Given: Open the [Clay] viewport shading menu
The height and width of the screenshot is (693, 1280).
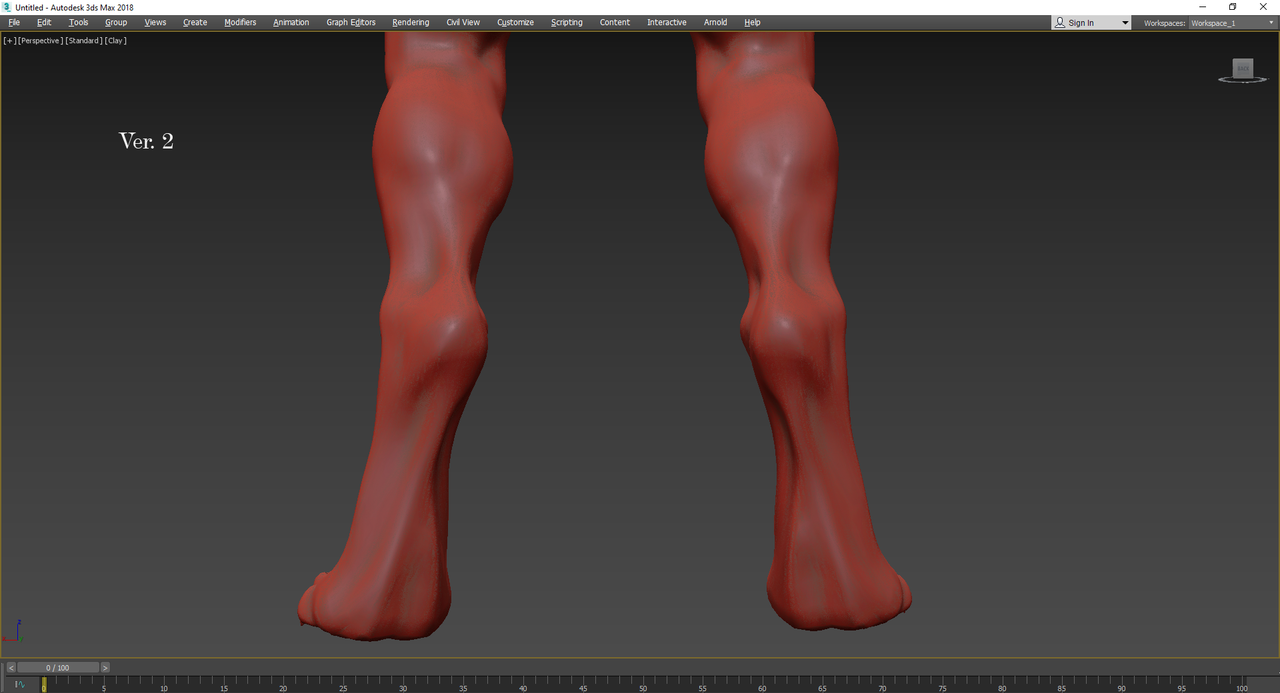Looking at the screenshot, I should click(115, 41).
